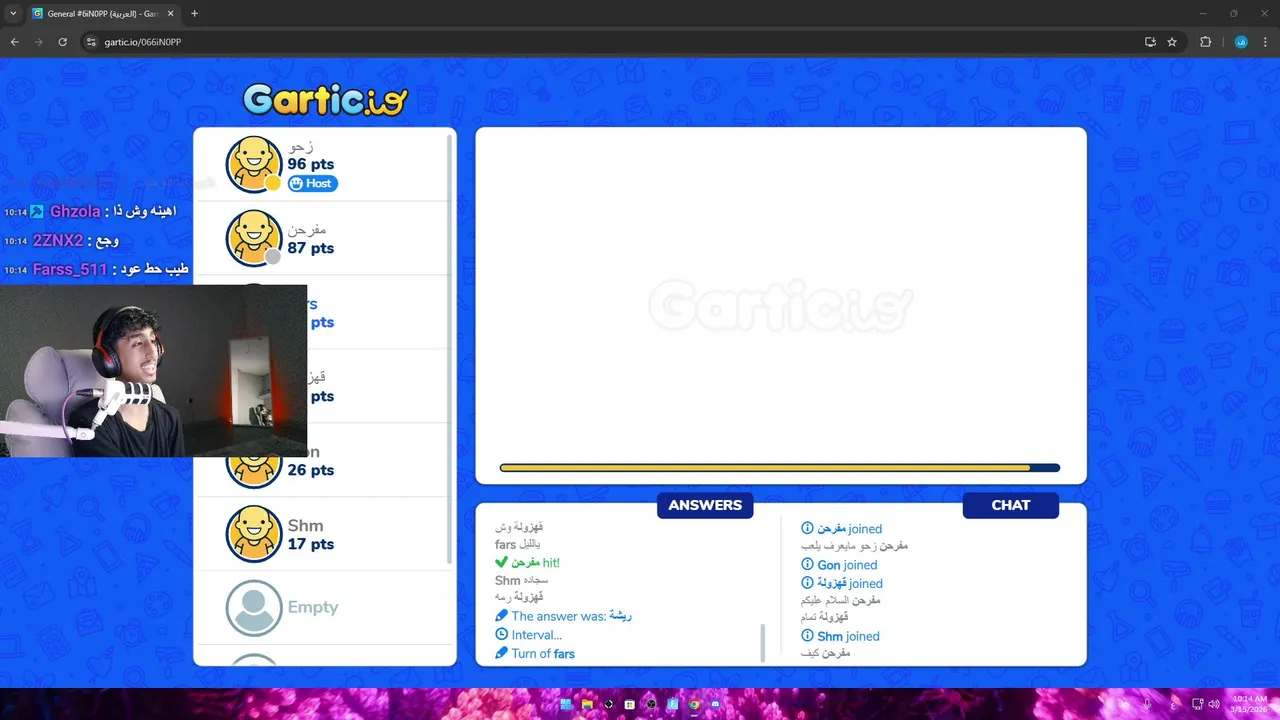Viewport: 1280px width, 720px height.
Task: Click the microphone tray icon
Action: (1148, 704)
